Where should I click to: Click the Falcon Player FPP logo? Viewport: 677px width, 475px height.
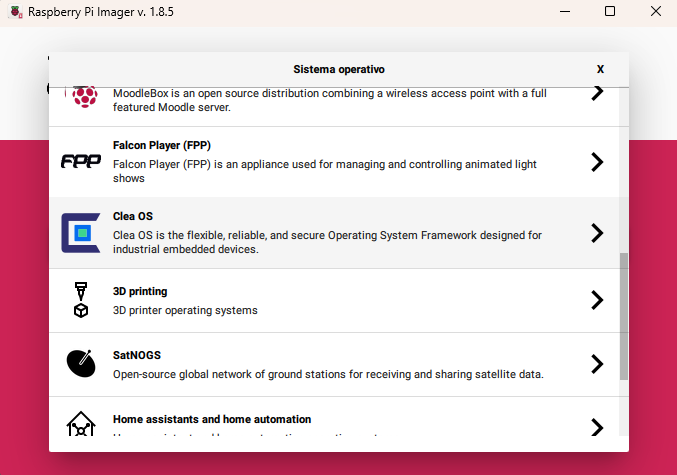81,162
